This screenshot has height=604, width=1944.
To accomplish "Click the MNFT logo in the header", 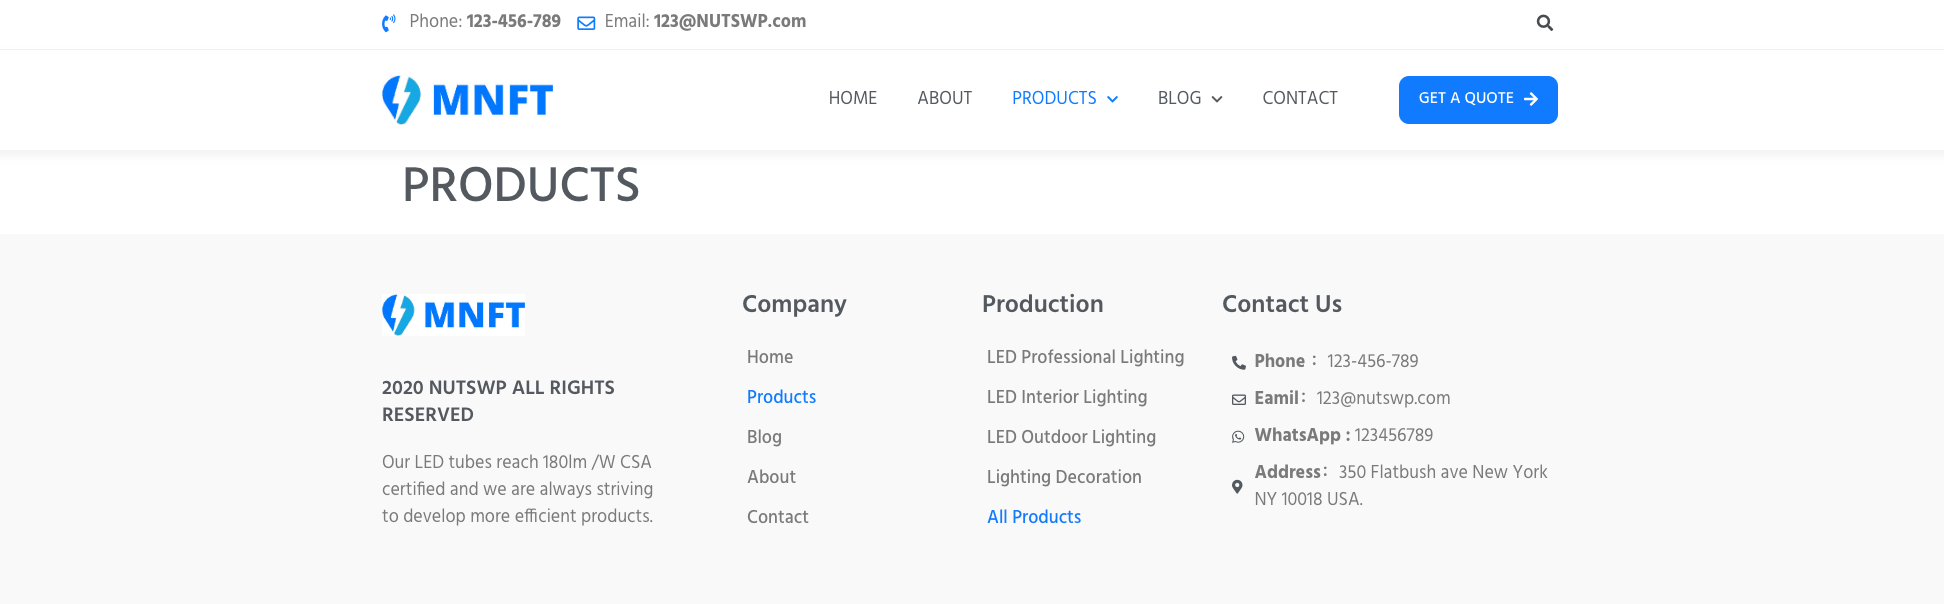I will (468, 98).
